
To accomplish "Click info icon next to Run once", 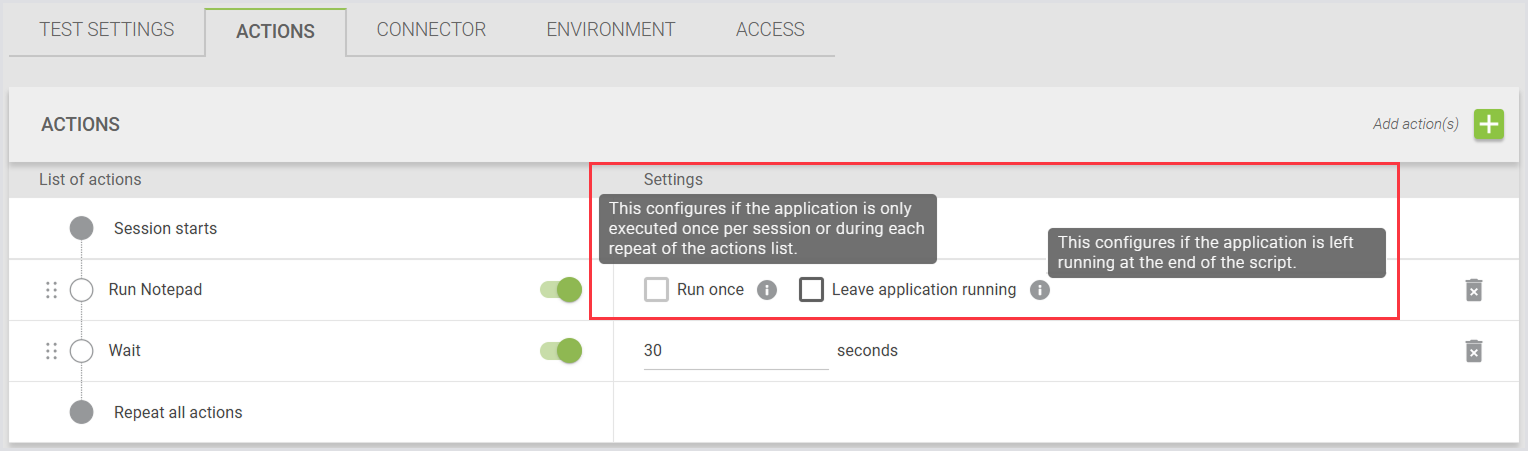I will tap(767, 290).
